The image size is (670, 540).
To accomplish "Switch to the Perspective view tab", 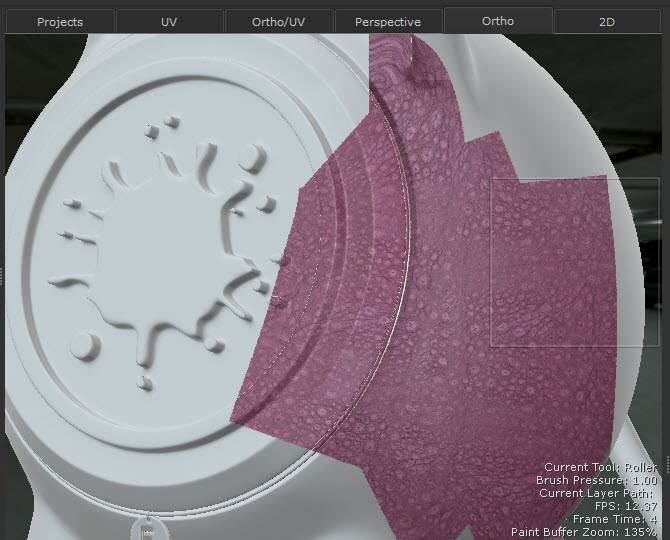I will click(x=387, y=21).
